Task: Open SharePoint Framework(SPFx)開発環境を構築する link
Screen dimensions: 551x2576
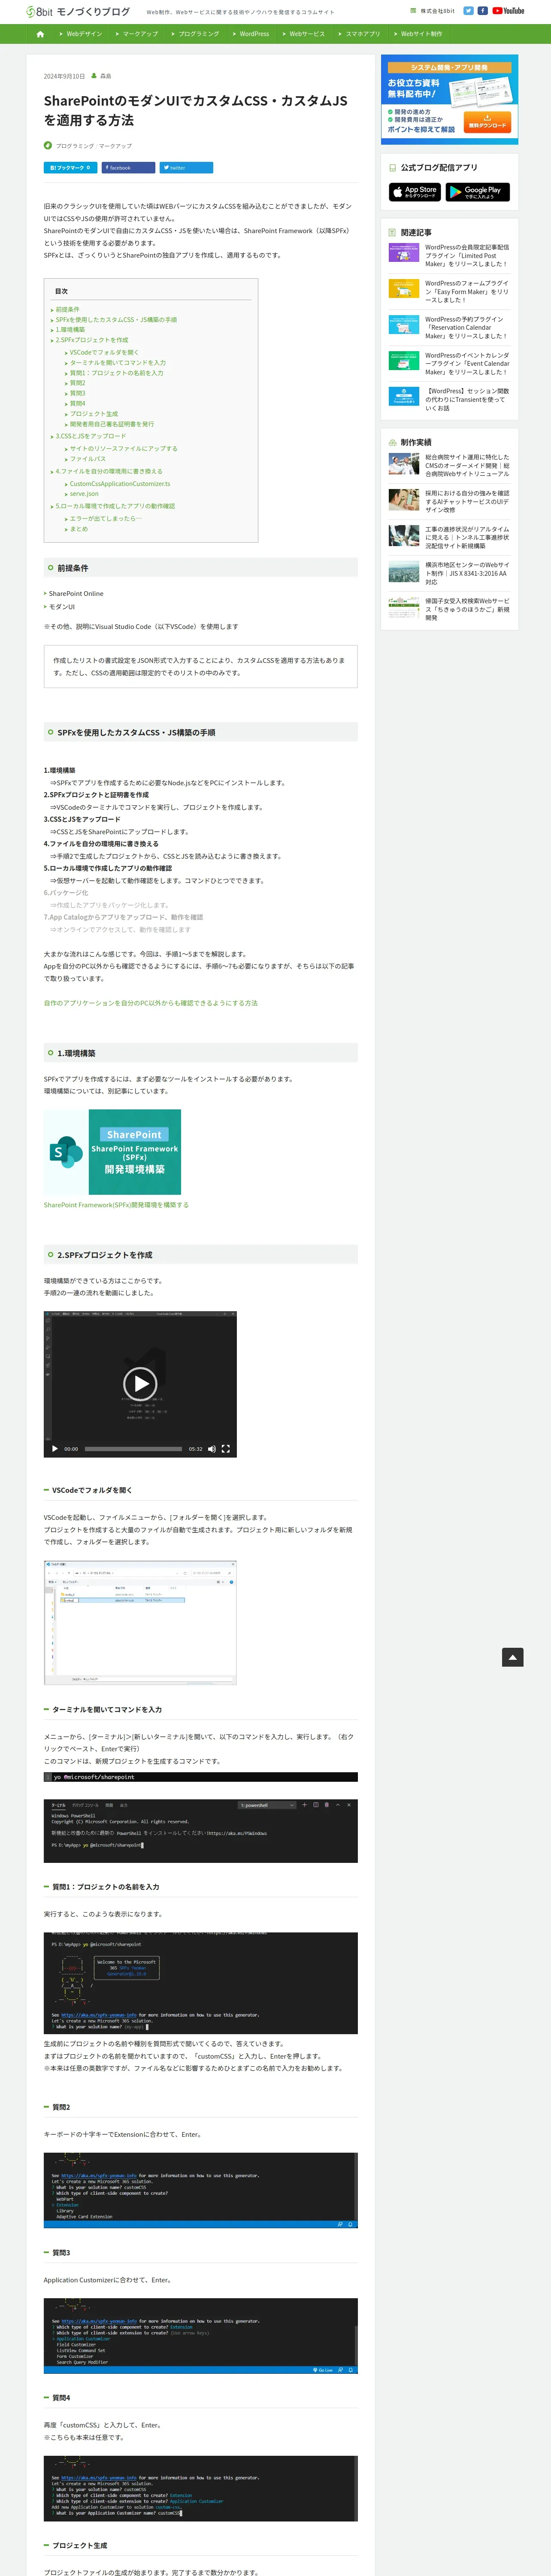Action: tap(116, 1205)
